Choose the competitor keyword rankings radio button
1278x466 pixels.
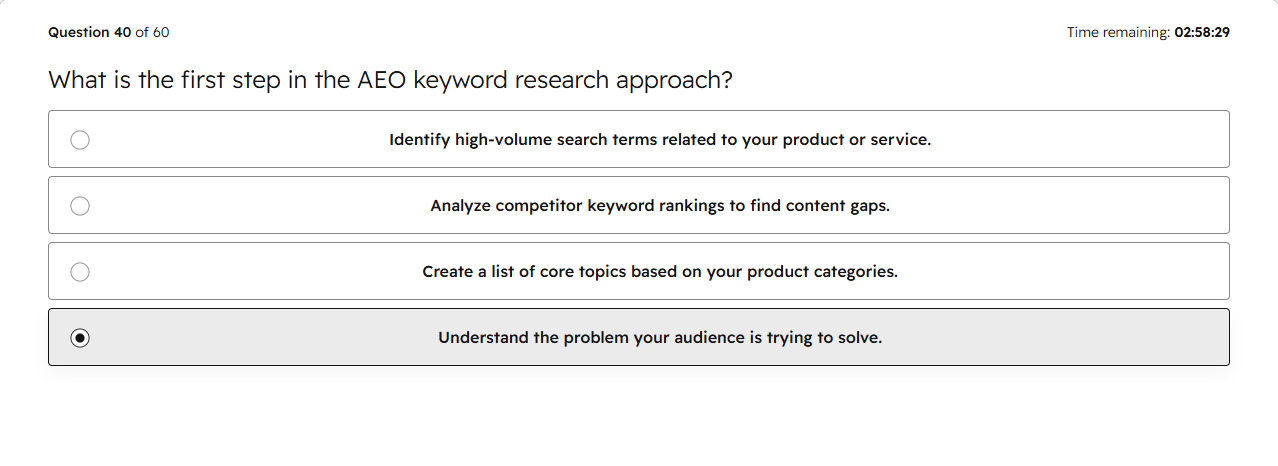click(x=80, y=206)
